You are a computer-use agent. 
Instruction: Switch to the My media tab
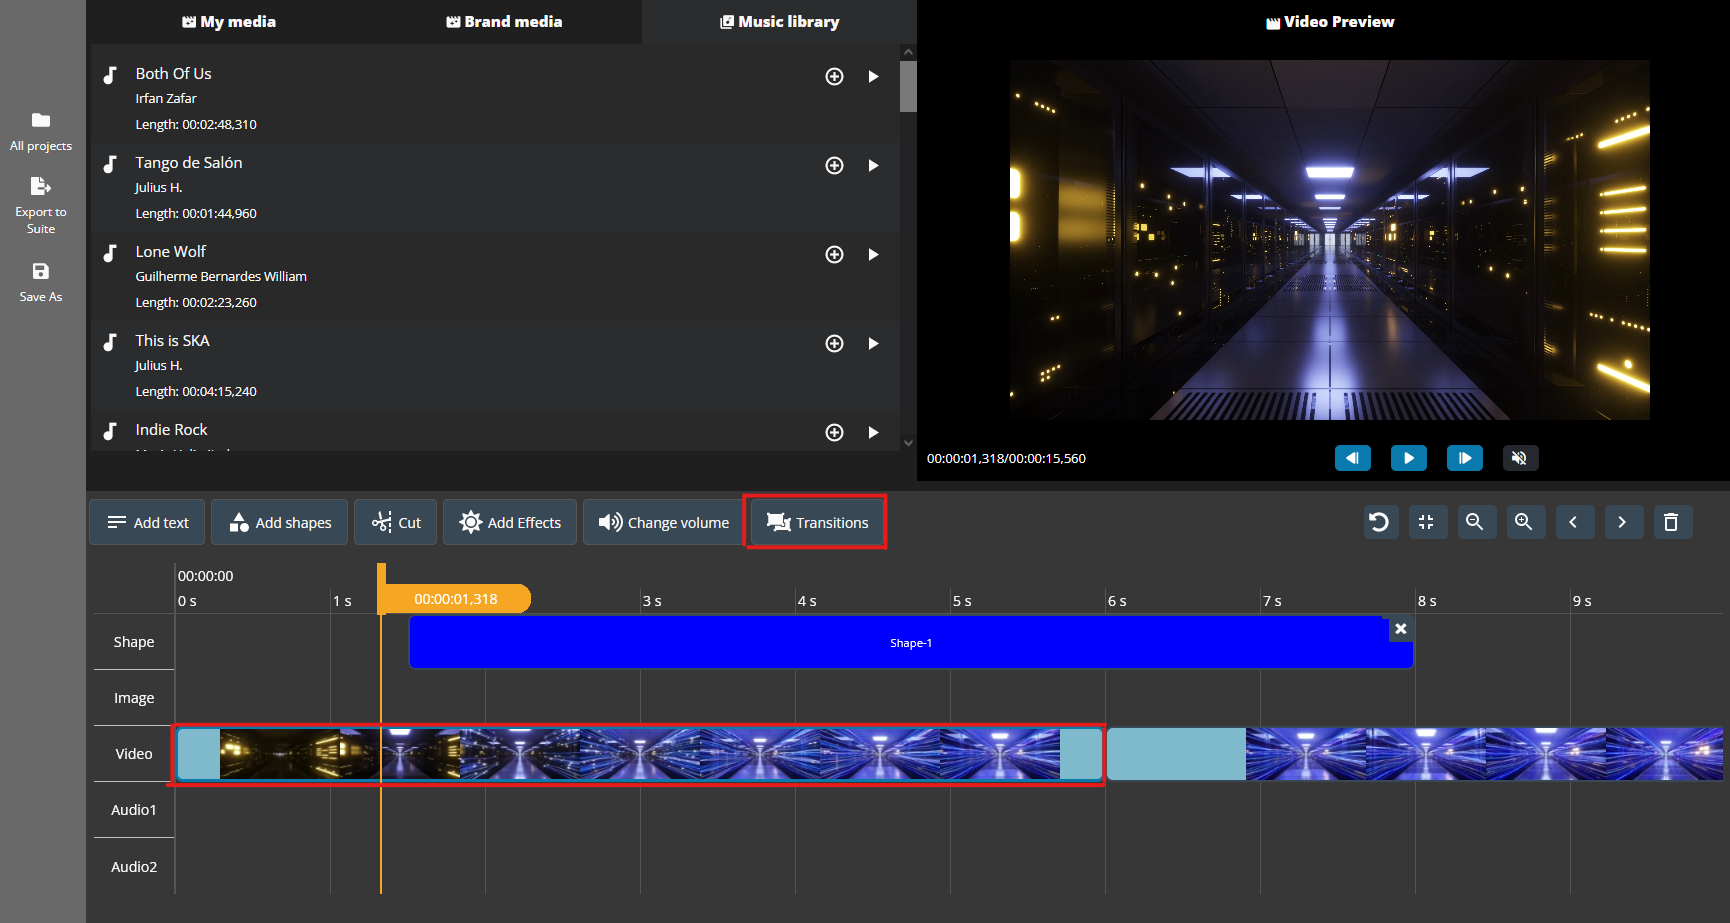point(229,22)
